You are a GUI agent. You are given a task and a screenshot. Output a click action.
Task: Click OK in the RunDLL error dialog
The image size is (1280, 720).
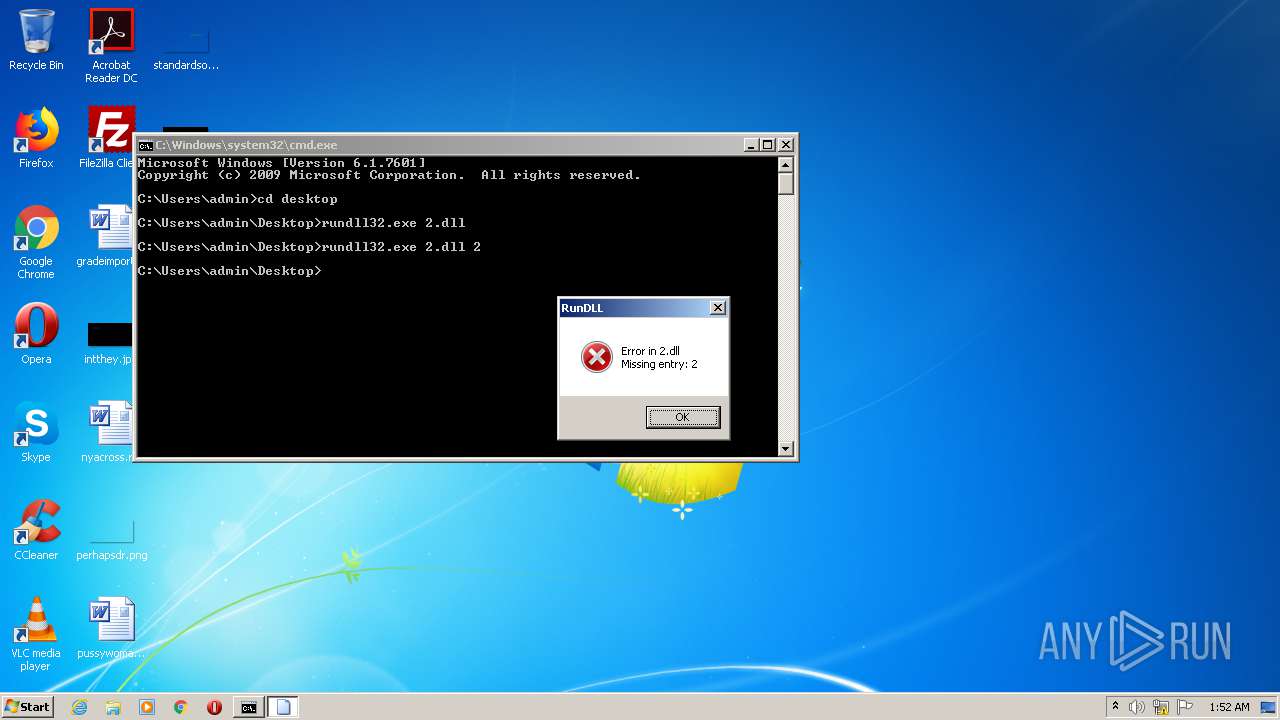(x=682, y=417)
